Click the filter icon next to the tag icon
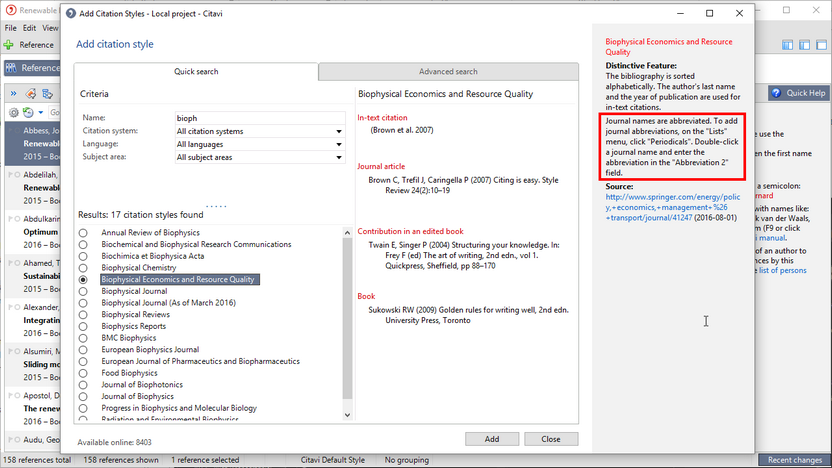The height and width of the screenshot is (468, 832). [47, 94]
